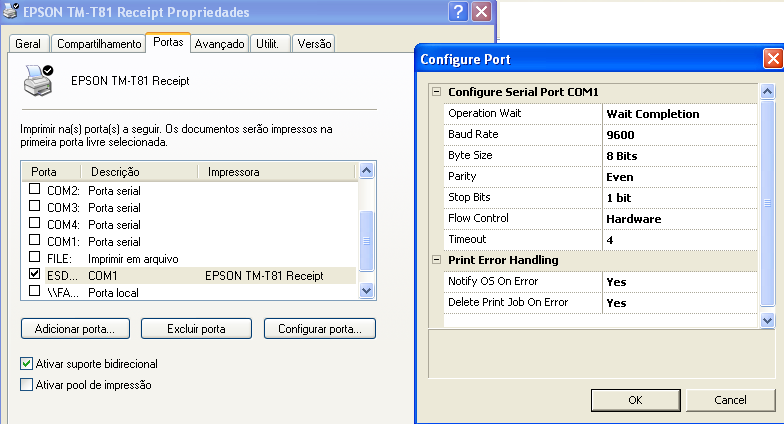Image resolution: width=784 pixels, height=424 pixels.
Task: Check the COM3 port checkbox
Action: (34, 206)
